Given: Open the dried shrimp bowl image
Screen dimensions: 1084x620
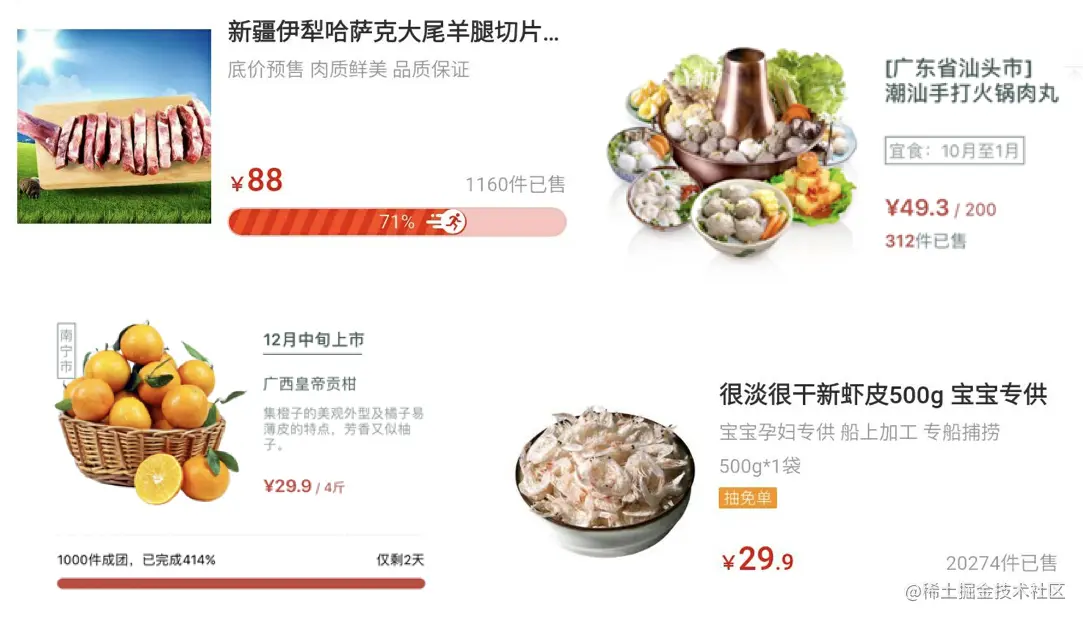Looking at the screenshot, I should (605, 481).
